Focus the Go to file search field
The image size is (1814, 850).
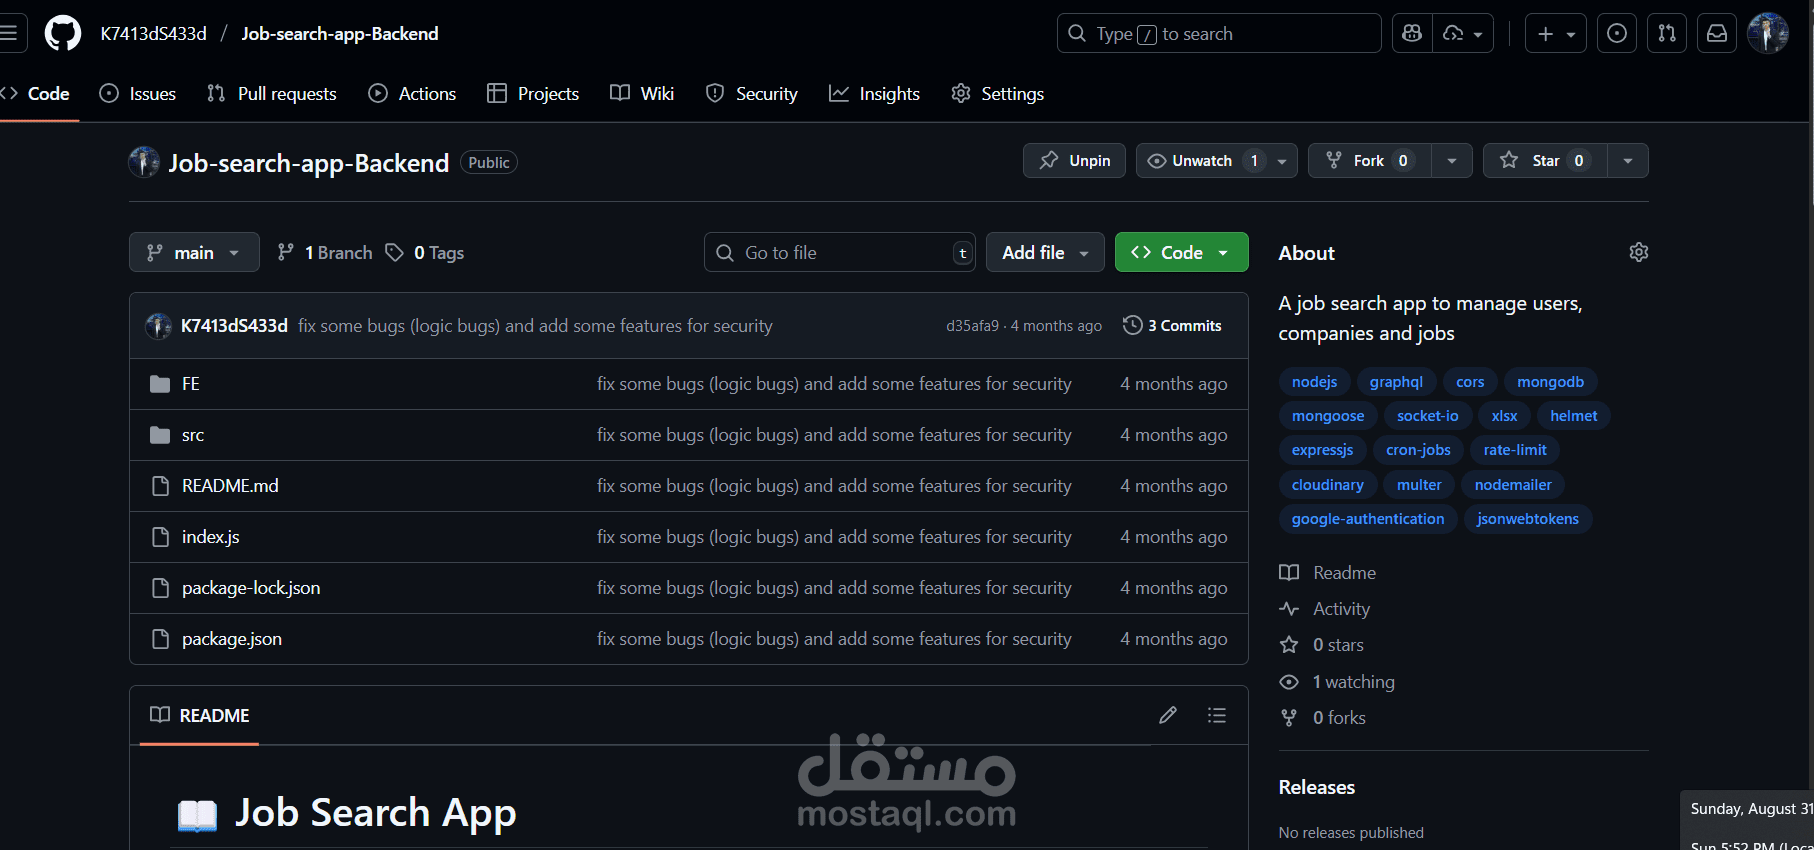tap(840, 252)
